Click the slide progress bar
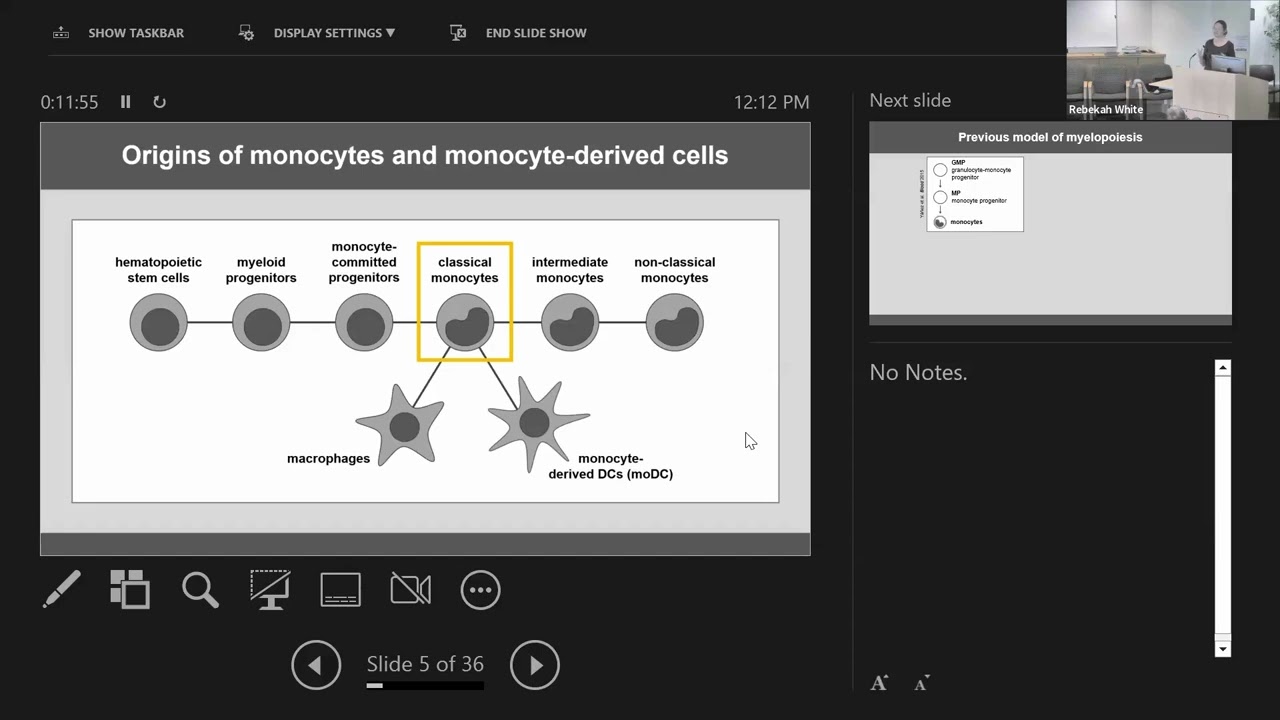The height and width of the screenshot is (720, 1280). 425,686
